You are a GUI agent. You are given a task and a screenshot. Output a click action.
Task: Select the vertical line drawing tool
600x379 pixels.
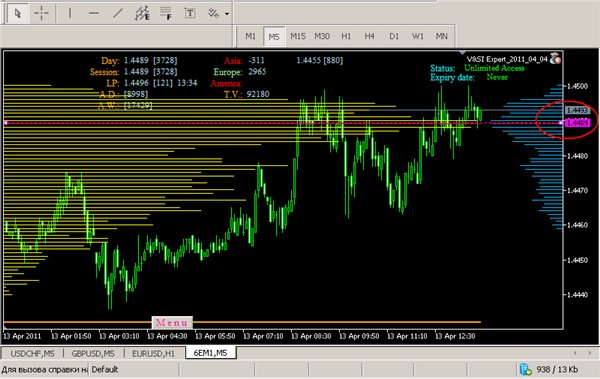[70, 13]
